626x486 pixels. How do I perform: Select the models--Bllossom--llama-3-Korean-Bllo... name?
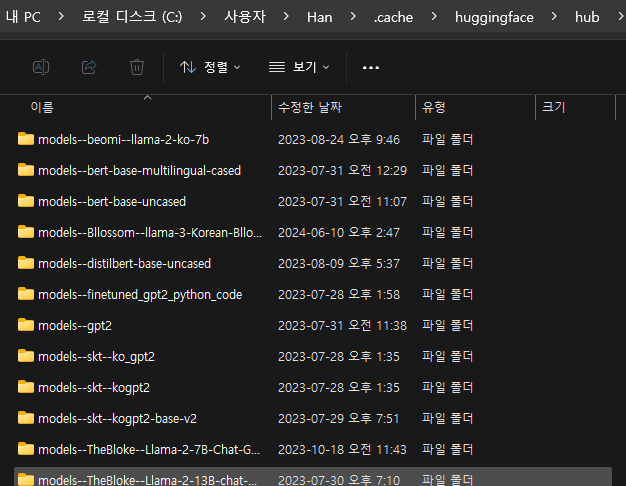(150, 233)
